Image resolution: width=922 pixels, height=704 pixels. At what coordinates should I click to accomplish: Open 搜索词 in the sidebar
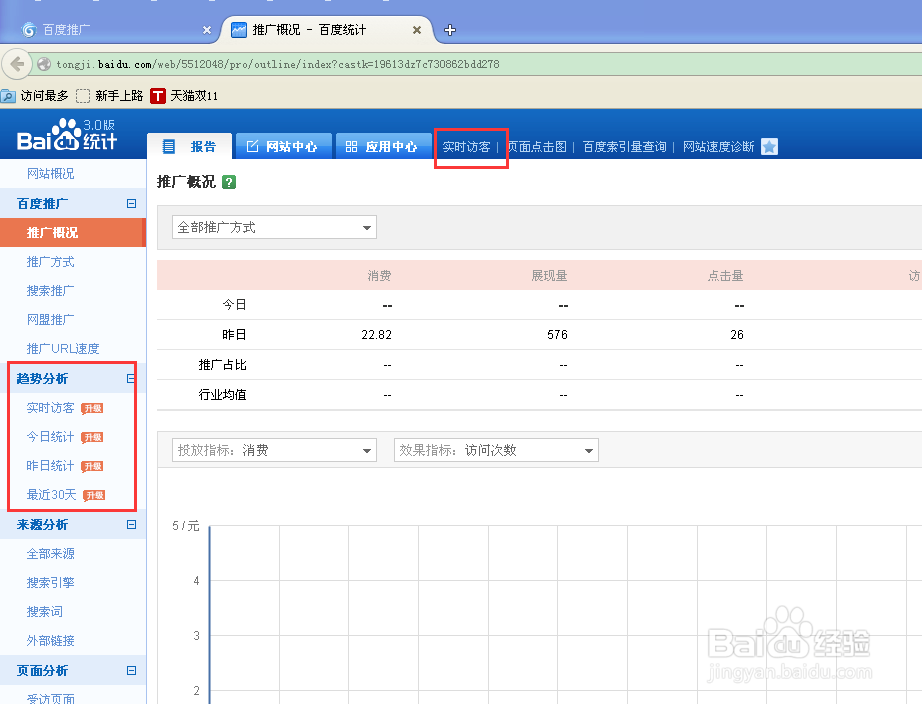point(45,612)
